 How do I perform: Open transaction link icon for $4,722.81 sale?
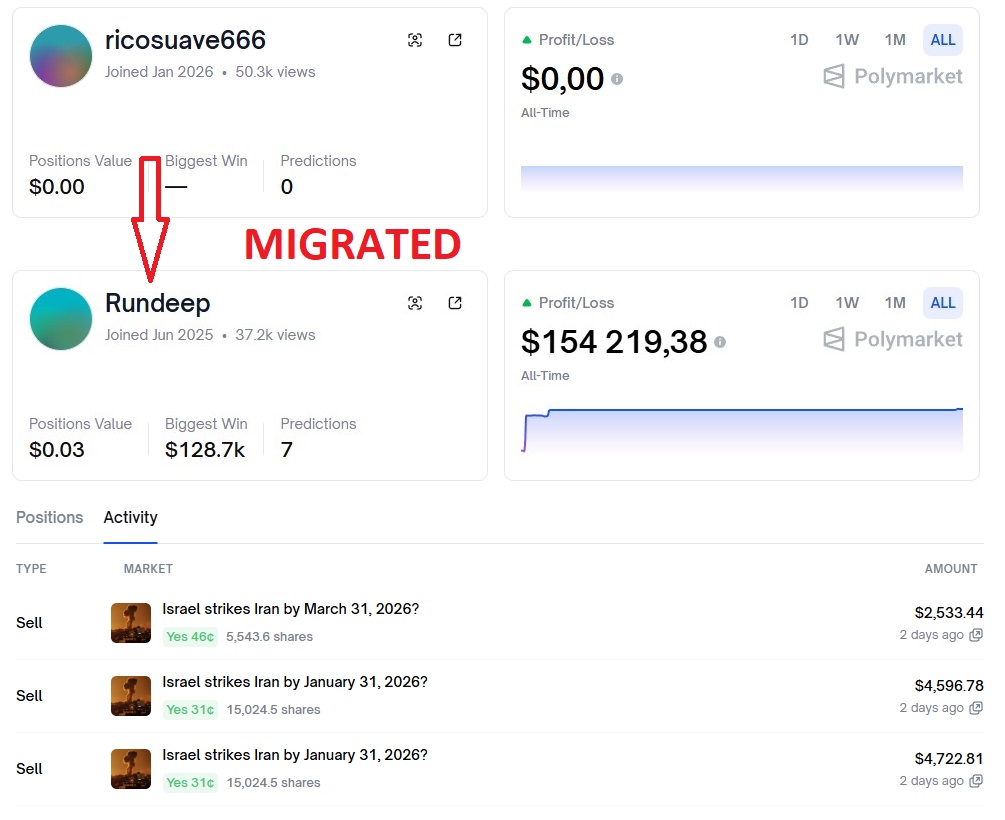(x=976, y=781)
